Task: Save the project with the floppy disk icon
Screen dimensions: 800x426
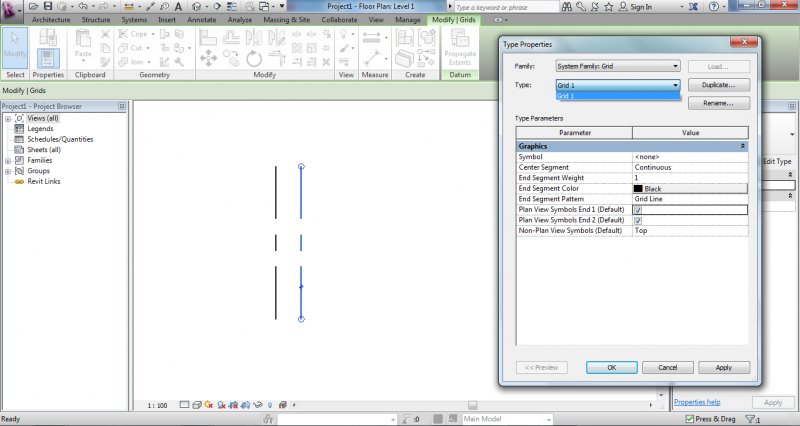Action: pyautogui.click(x=47, y=7)
